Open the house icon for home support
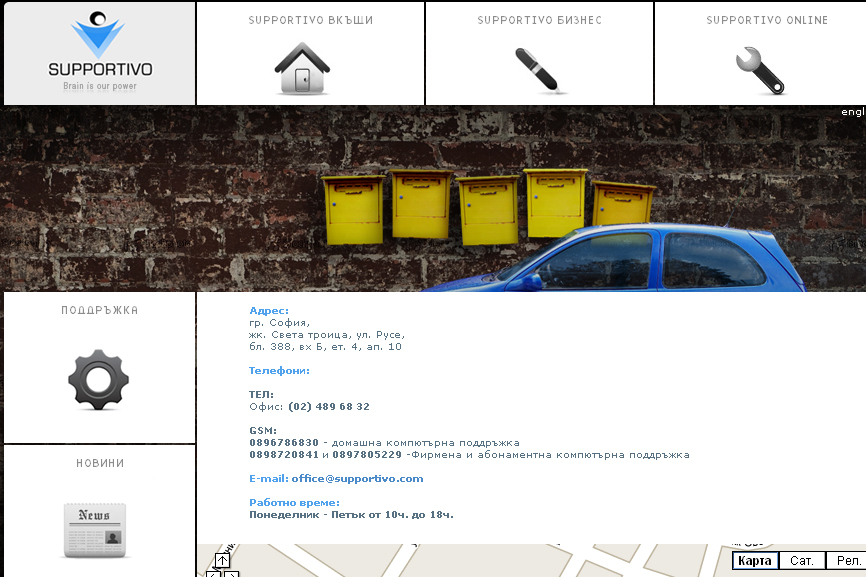 click(302, 69)
